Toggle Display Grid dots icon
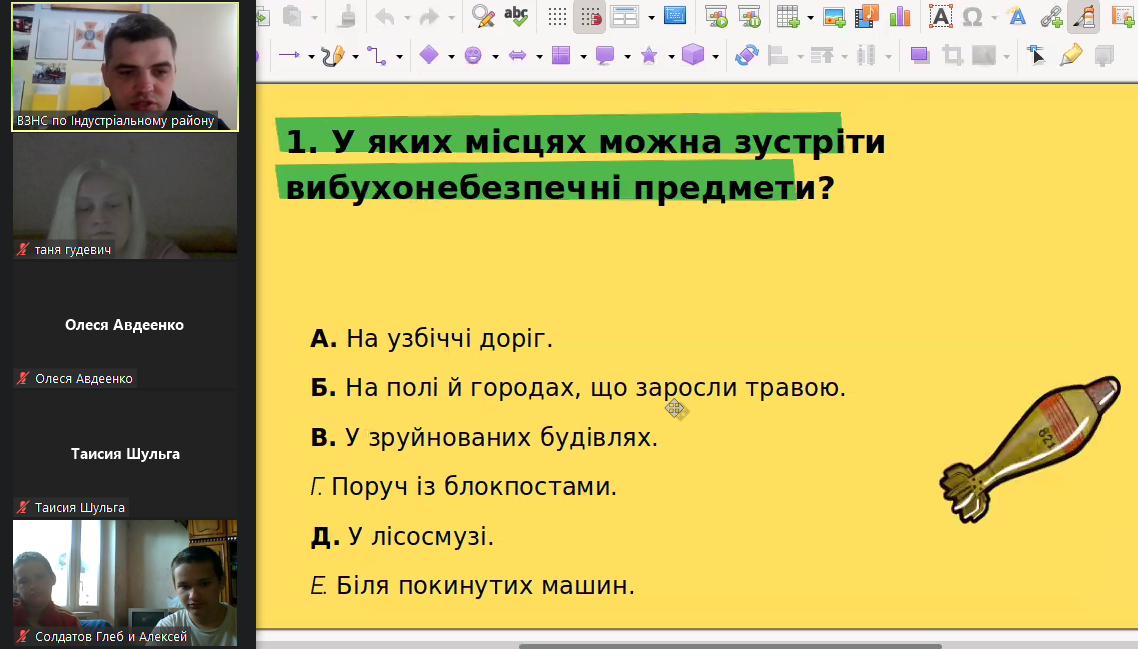The width and height of the screenshot is (1138, 649). pyautogui.click(x=557, y=16)
